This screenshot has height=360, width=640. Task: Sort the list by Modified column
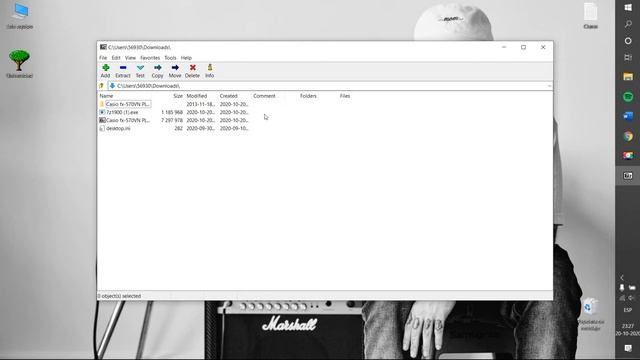(x=197, y=96)
